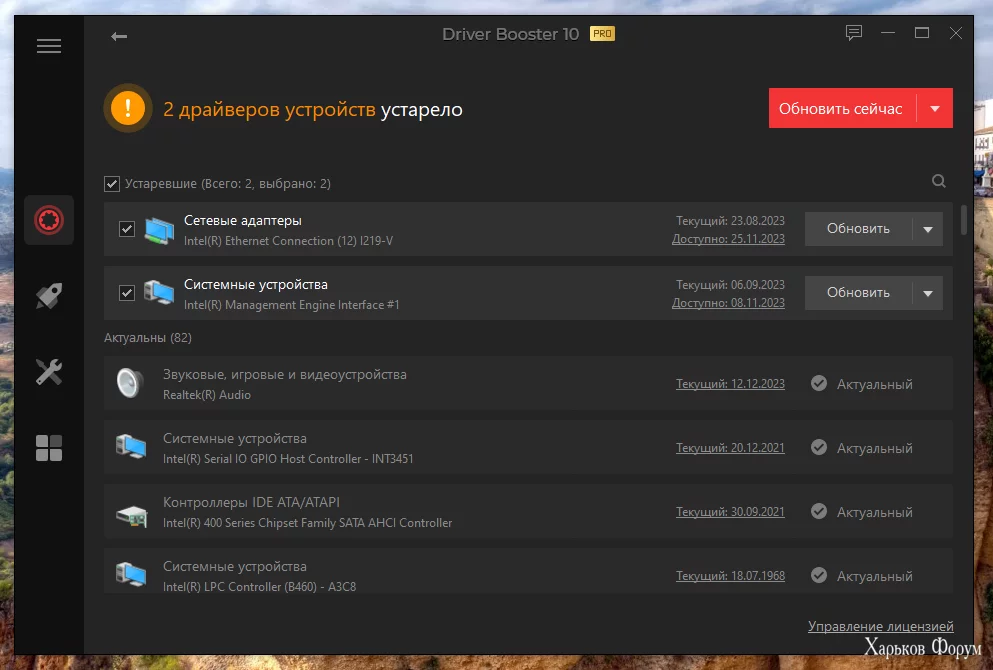Click 'Актуальный' status of SATA AHCI Controller
993x670 pixels.
coord(875,512)
